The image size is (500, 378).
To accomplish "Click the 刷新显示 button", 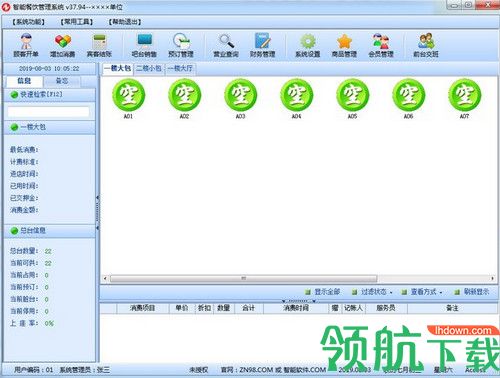I will (472, 292).
